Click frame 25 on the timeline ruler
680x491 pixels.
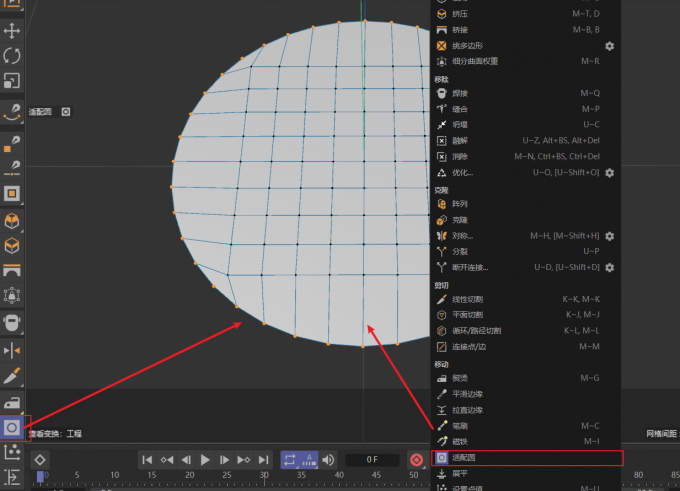point(227,475)
